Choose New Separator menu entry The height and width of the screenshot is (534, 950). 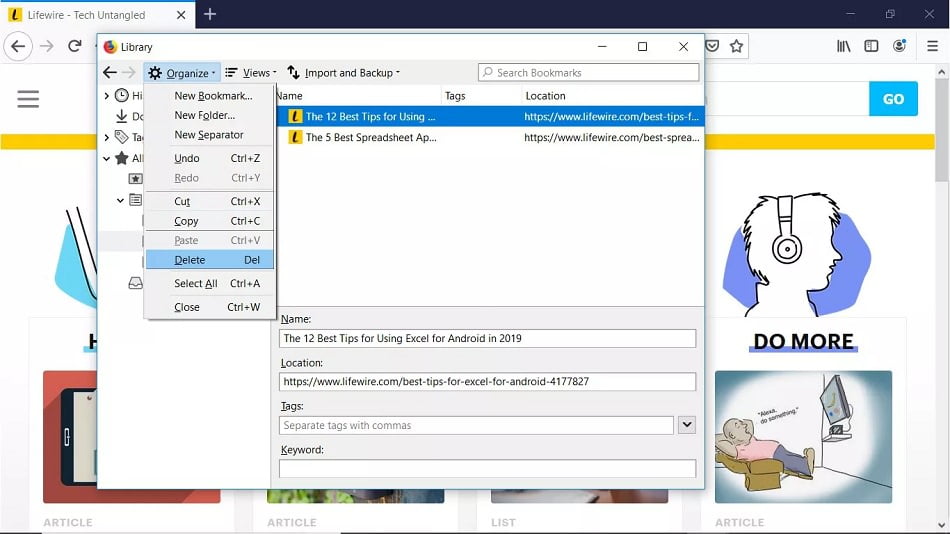click(210, 135)
